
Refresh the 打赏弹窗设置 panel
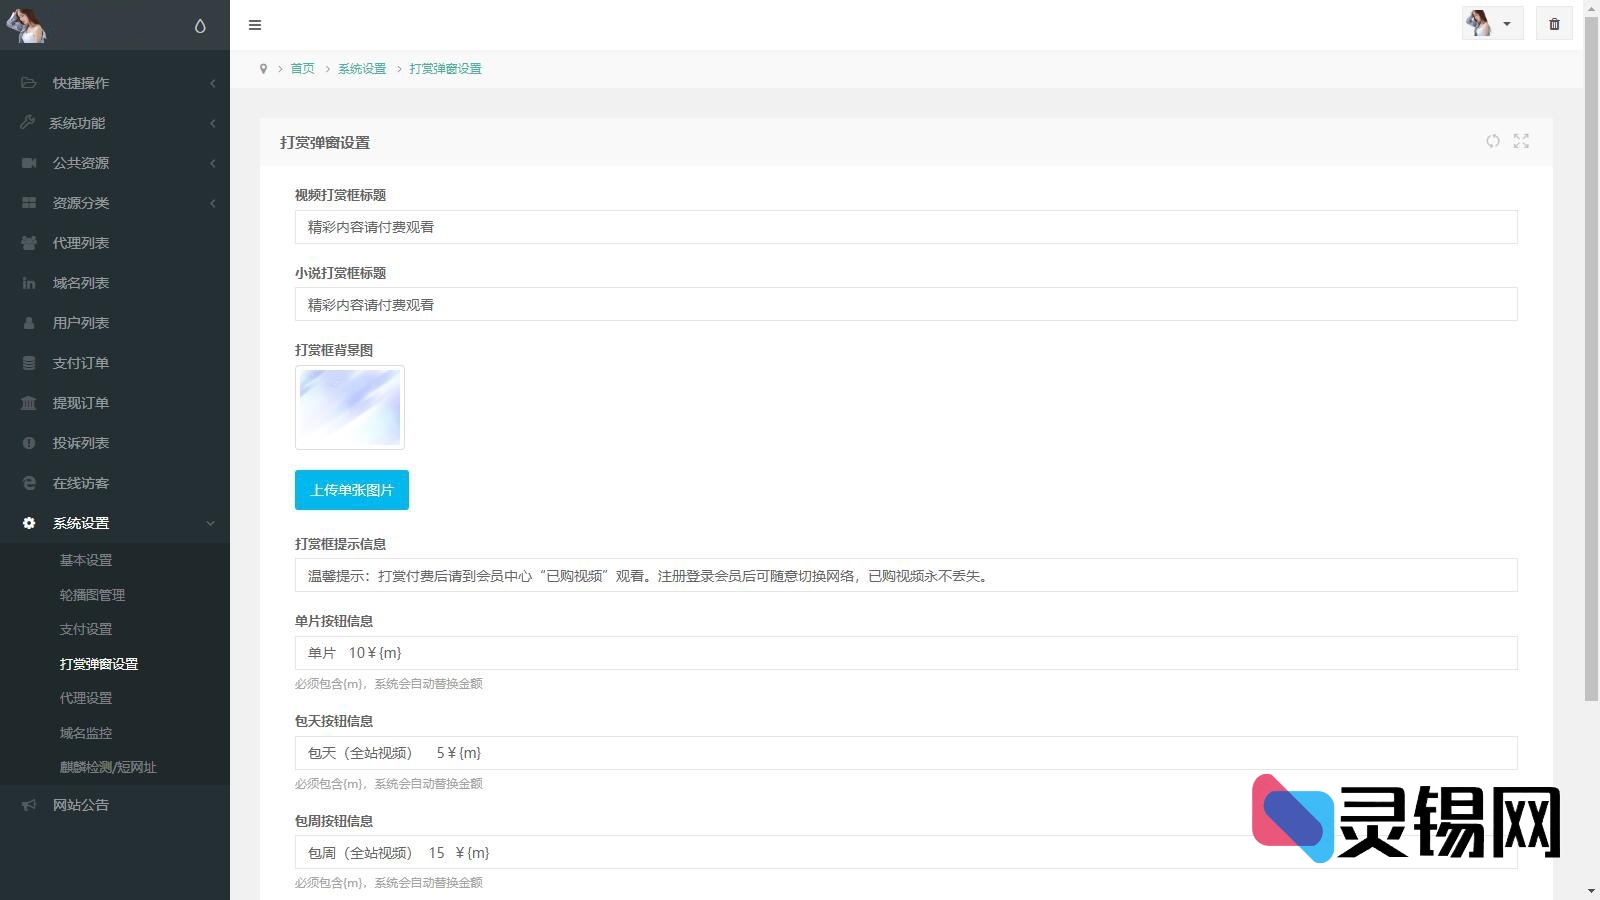[x=1493, y=141]
